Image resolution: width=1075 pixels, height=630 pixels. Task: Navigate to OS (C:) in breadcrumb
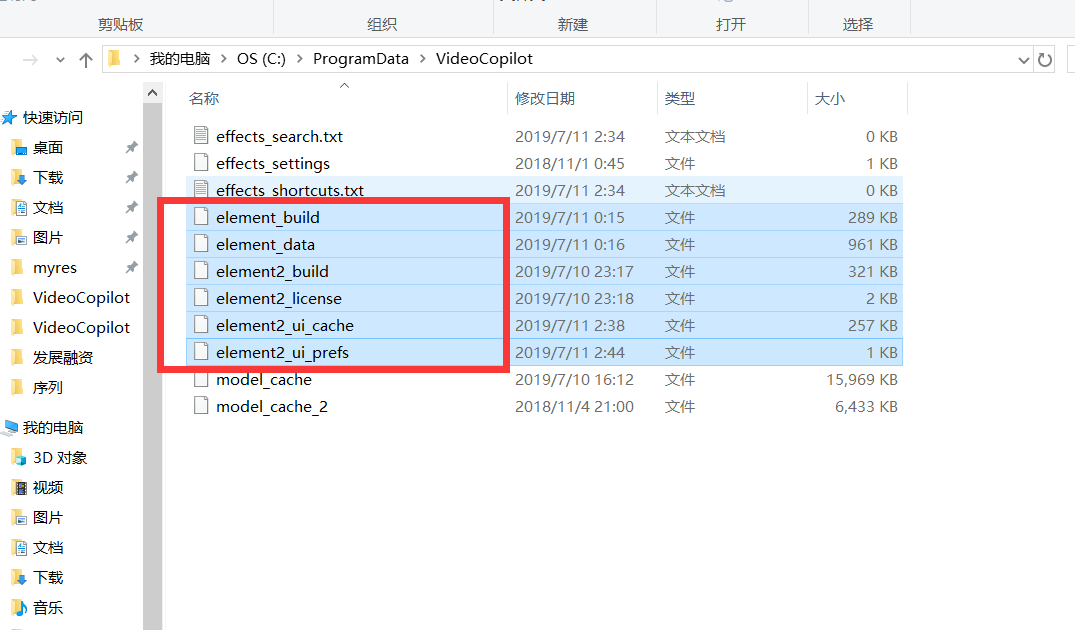tap(261, 59)
